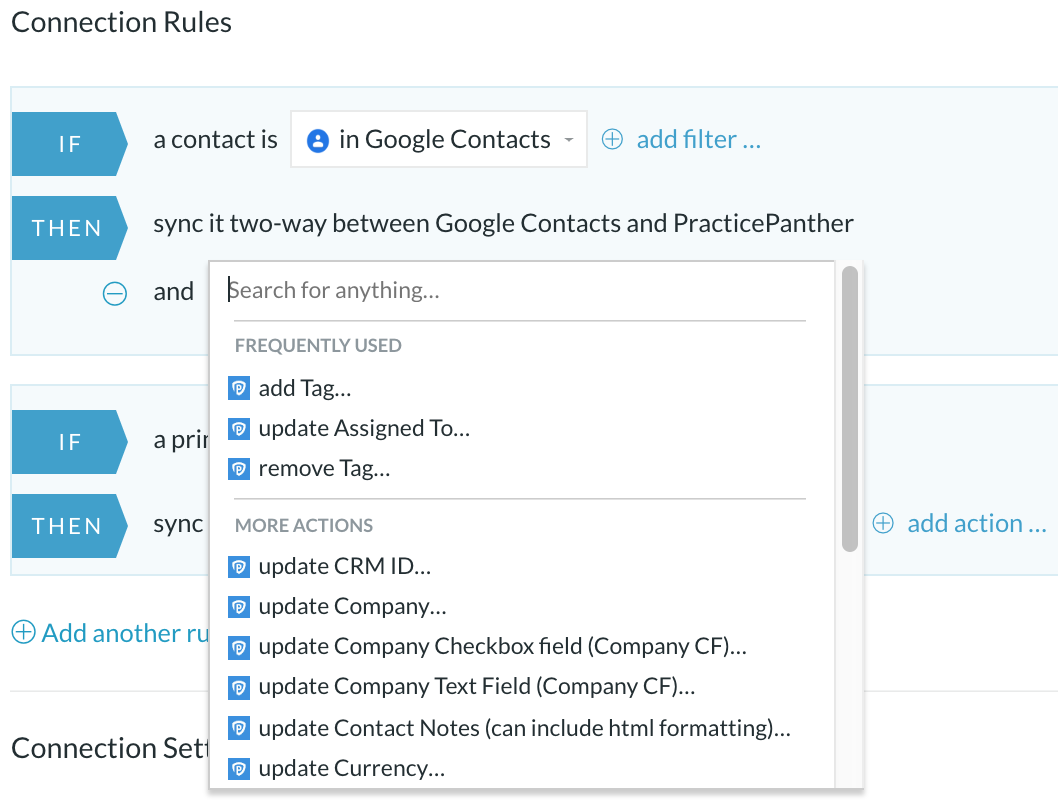Click the 'sync it two-way between Google Contacts and PracticePanther' text
Screen dimensions: 1058x802
coord(503,223)
